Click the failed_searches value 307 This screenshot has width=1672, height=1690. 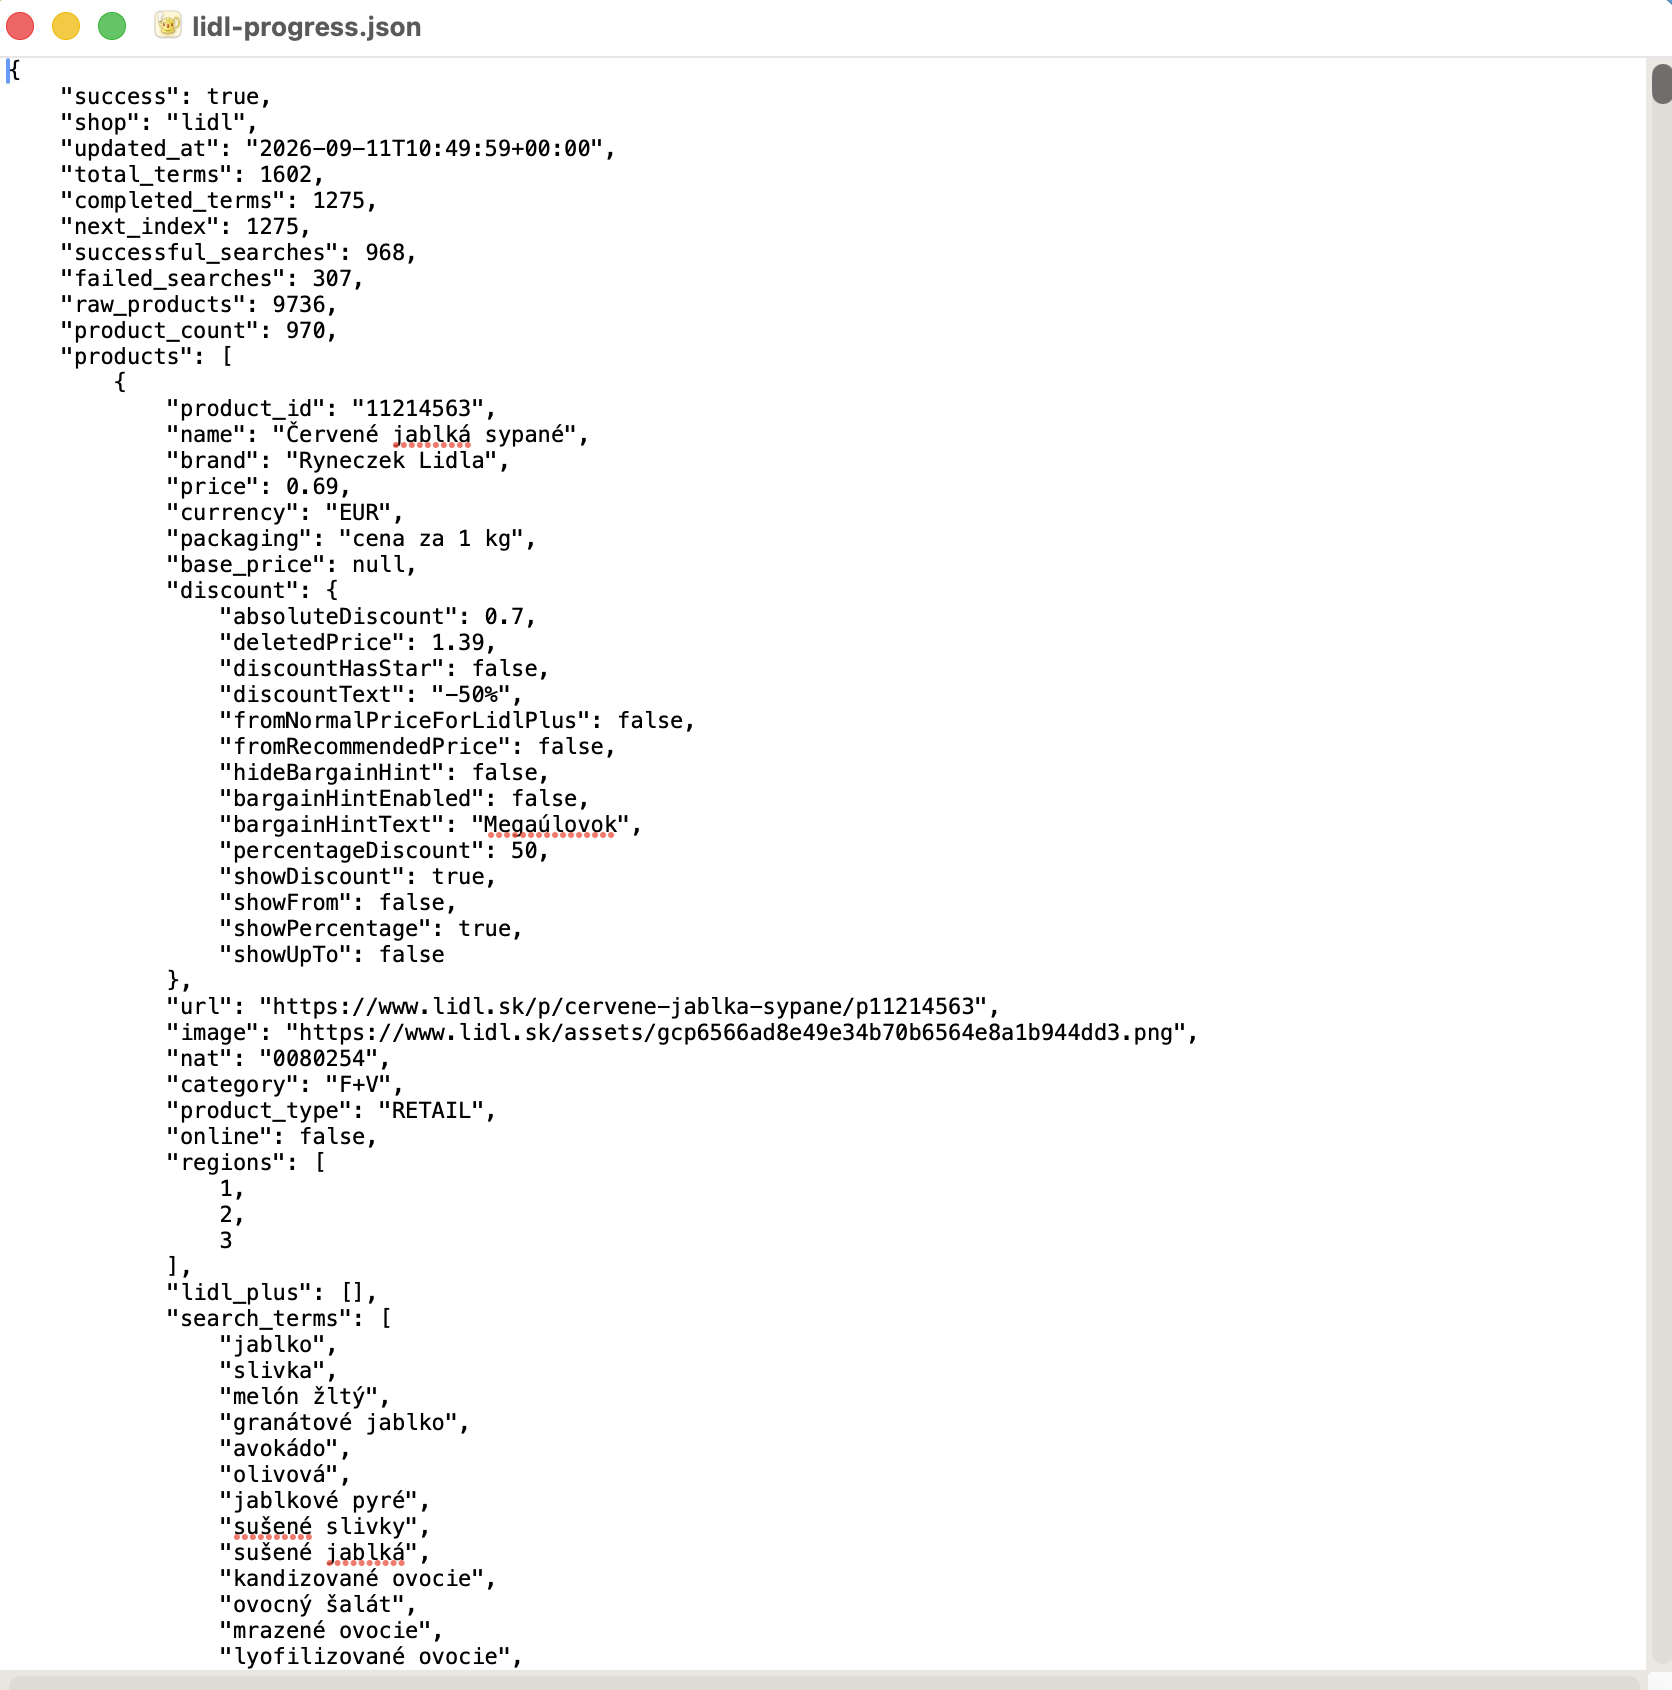pos(332,279)
